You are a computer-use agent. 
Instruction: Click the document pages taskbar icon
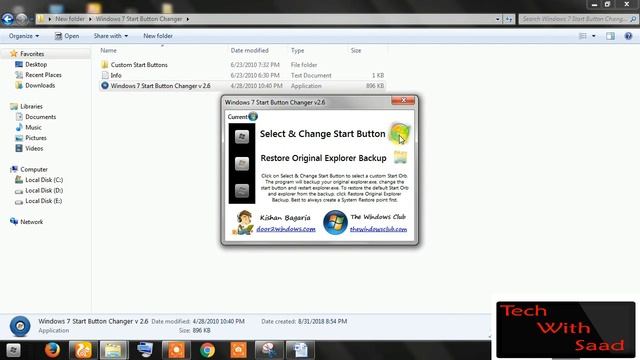click(x=300, y=350)
